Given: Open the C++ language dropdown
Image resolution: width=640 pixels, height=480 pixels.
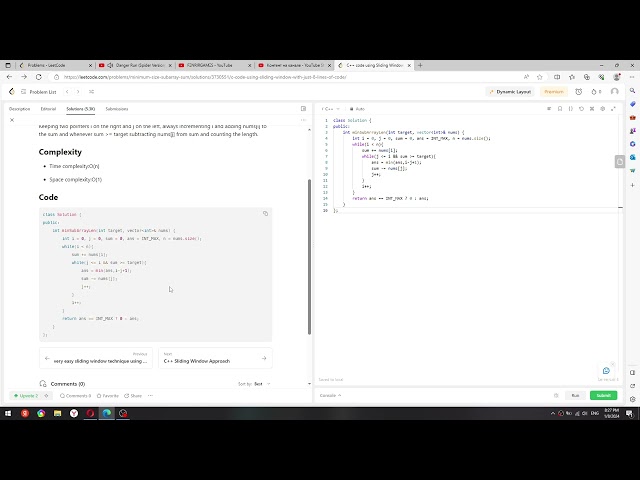Looking at the screenshot, I should tap(331, 109).
